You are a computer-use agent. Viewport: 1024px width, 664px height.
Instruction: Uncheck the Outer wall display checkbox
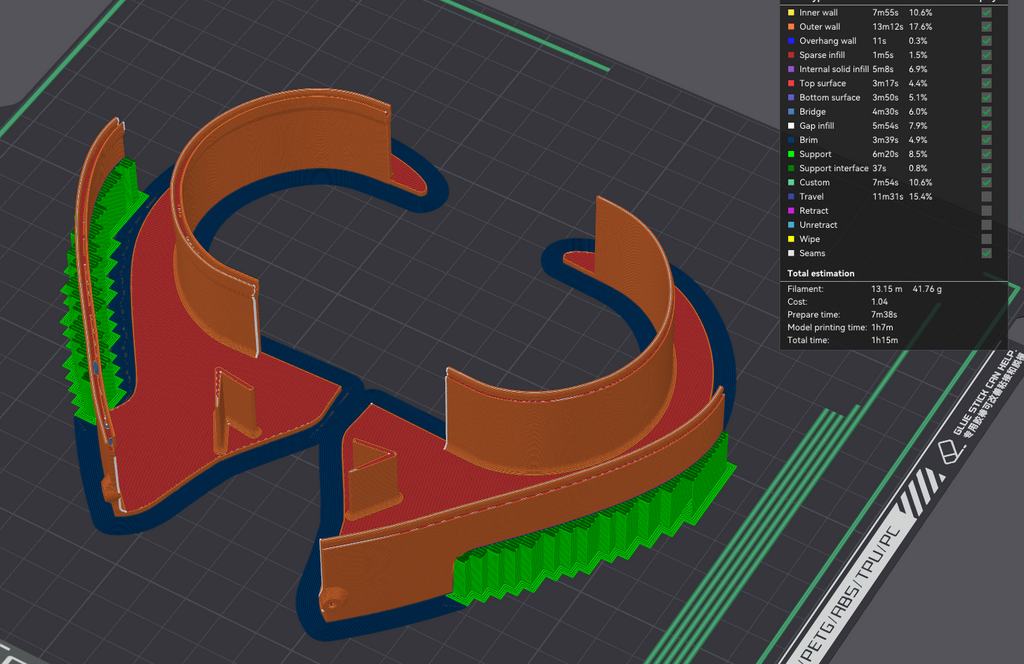(986, 27)
